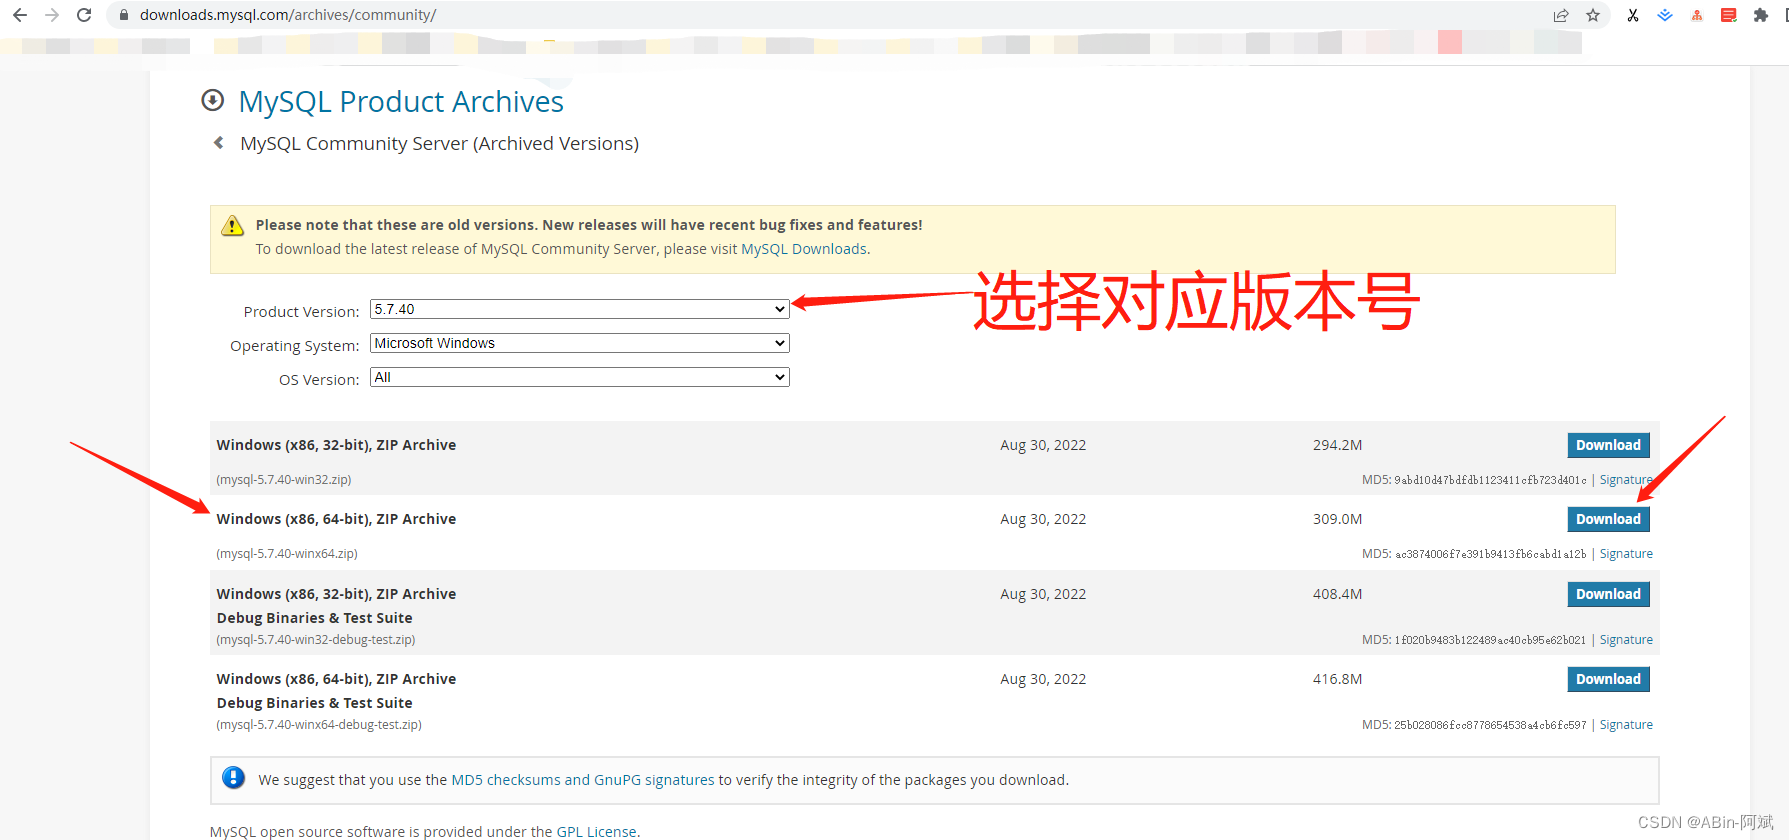Image resolution: width=1789 pixels, height=840 pixels.
Task: Click the yellow warning triangle icon
Action: 232,225
